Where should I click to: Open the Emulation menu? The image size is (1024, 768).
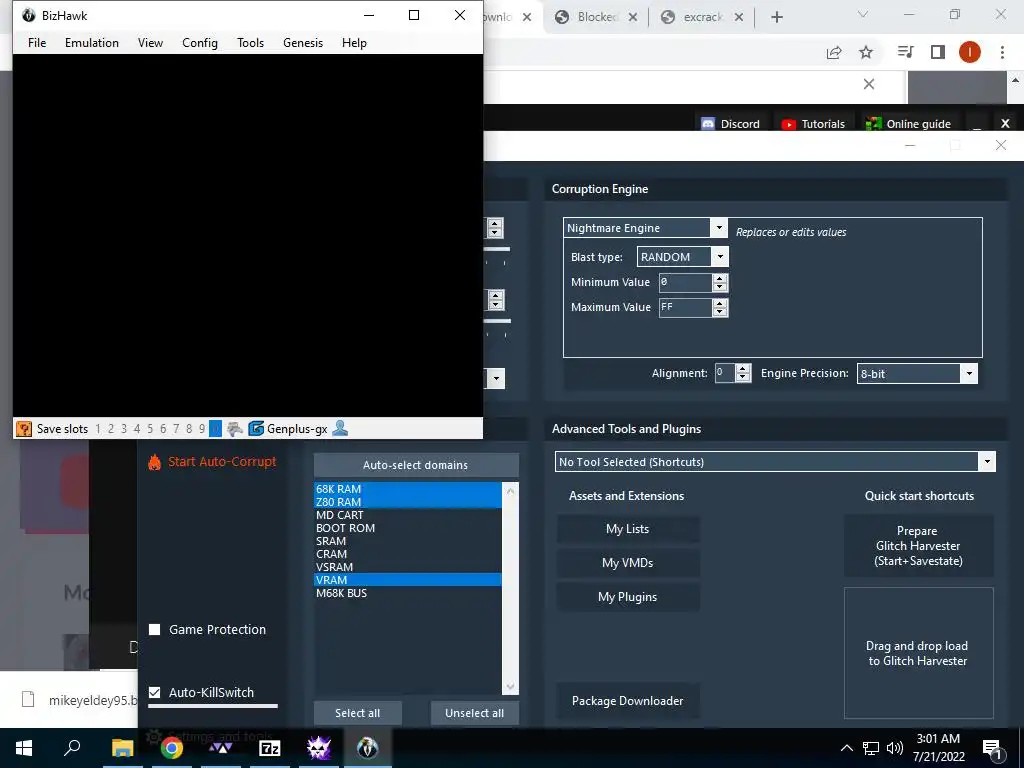92,42
